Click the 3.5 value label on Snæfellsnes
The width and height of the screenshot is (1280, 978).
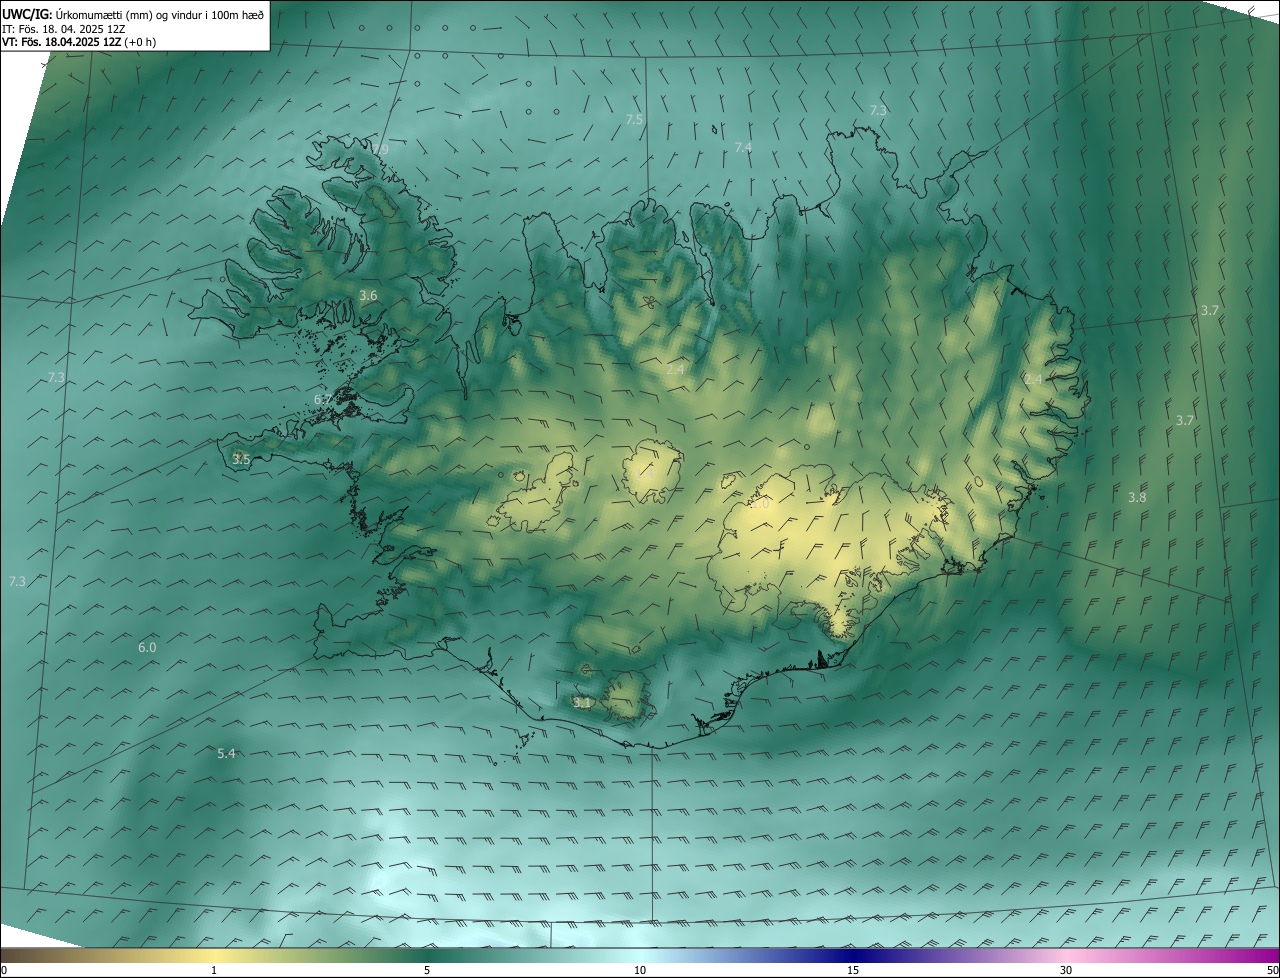[x=241, y=460]
